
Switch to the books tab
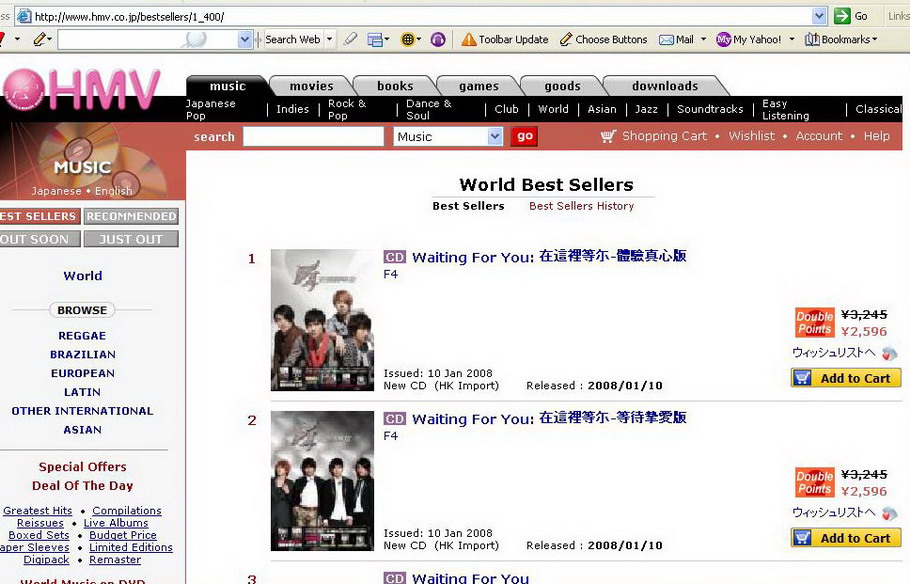pyautogui.click(x=395, y=86)
